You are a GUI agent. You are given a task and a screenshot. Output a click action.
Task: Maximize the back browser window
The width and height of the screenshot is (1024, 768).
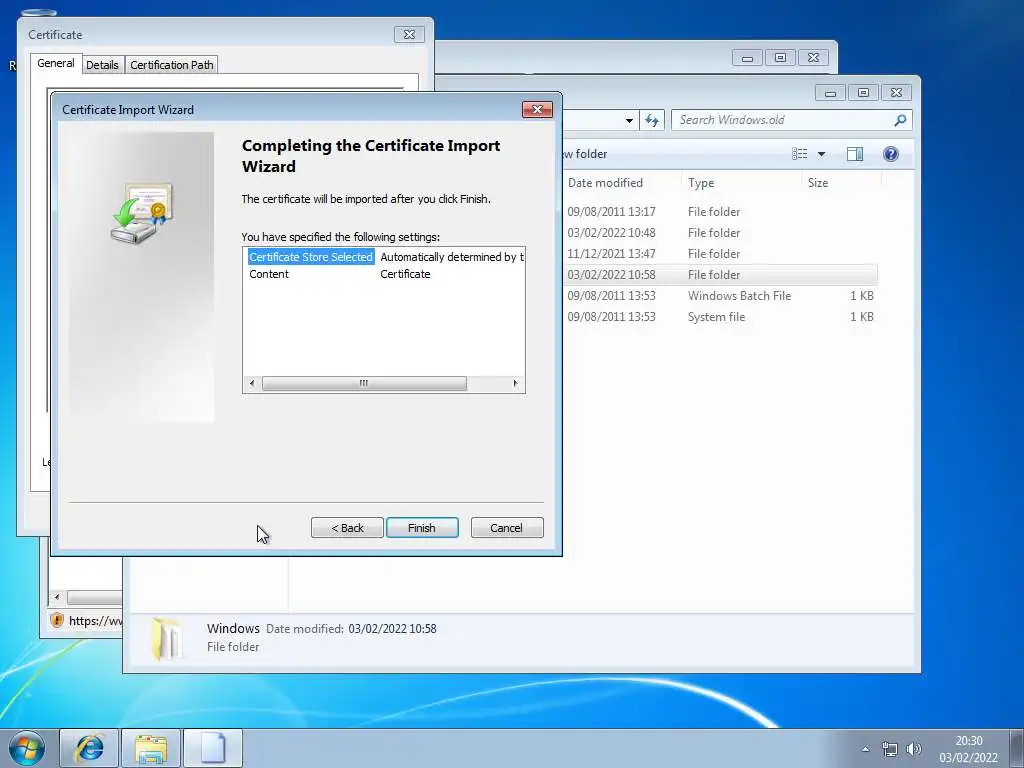coord(780,57)
